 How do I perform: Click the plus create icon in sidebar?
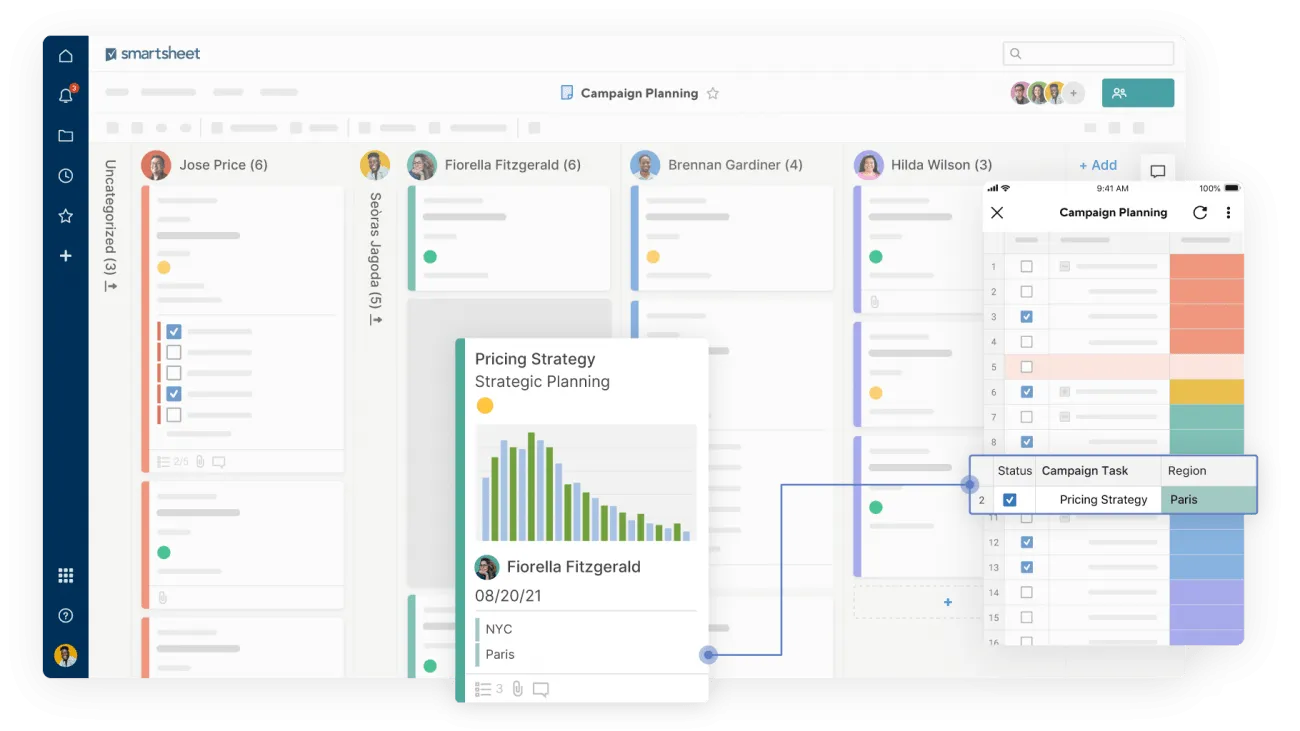(x=66, y=256)
